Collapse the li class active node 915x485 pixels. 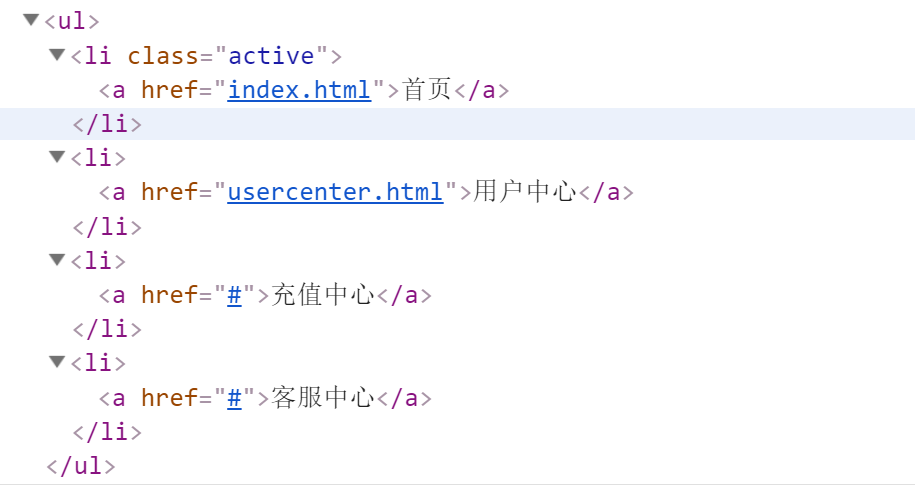[x=57, y=55]
